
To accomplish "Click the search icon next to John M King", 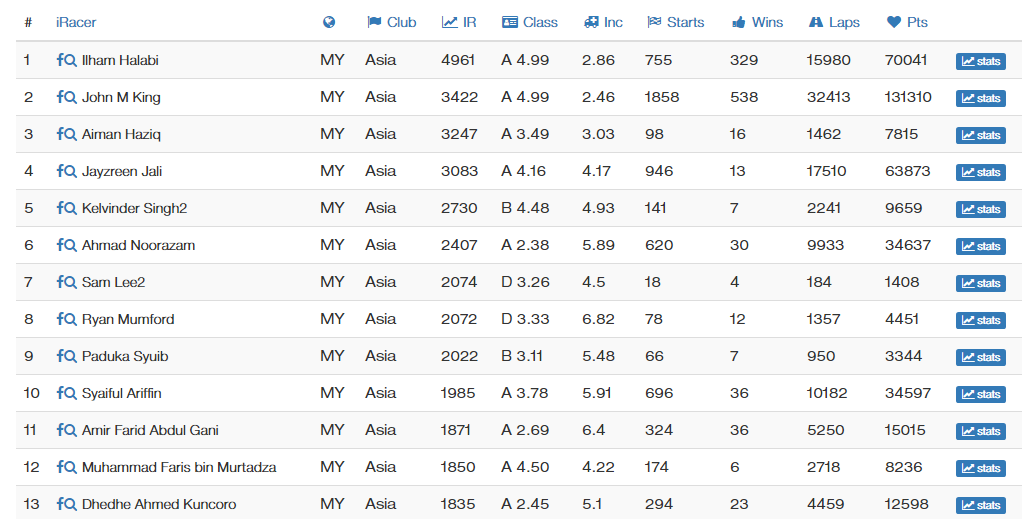I will pos(66,97).
